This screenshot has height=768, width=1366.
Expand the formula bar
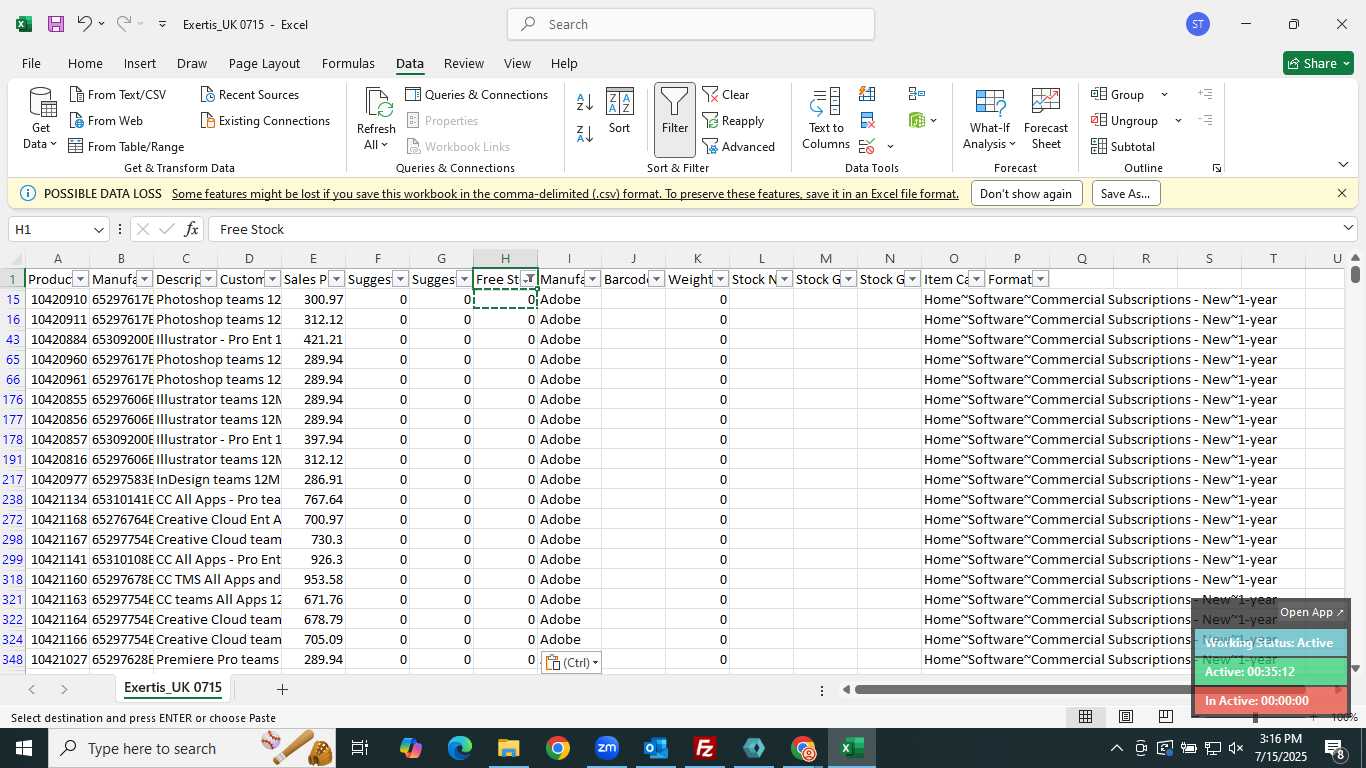[x=1348, y=229]
